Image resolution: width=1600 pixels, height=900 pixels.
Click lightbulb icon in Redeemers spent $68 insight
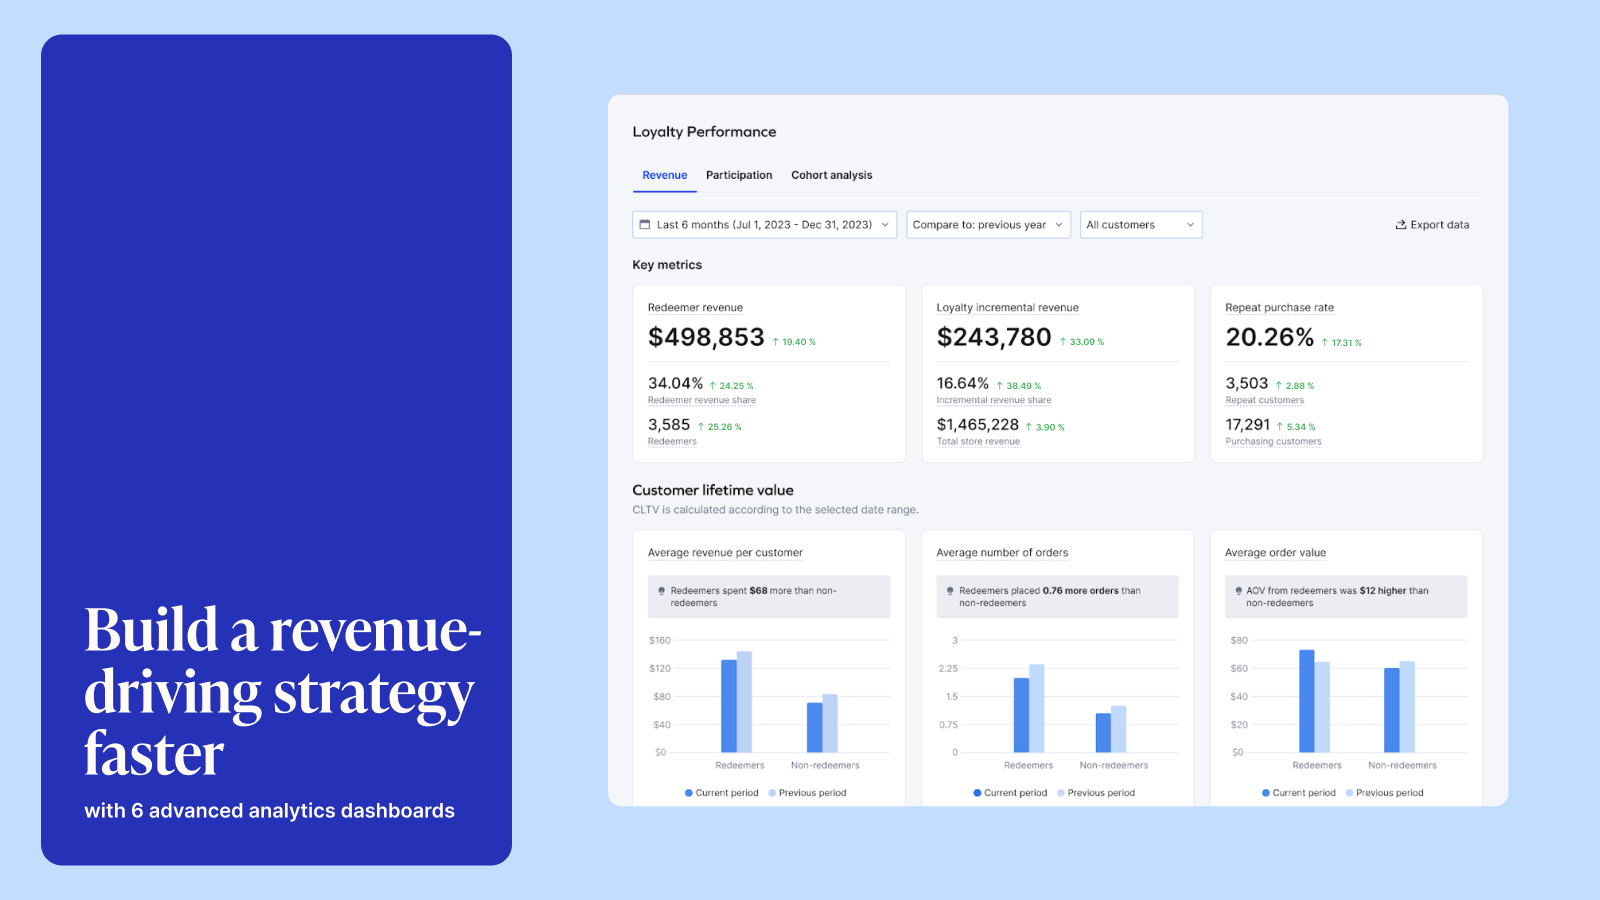(661, 591)
